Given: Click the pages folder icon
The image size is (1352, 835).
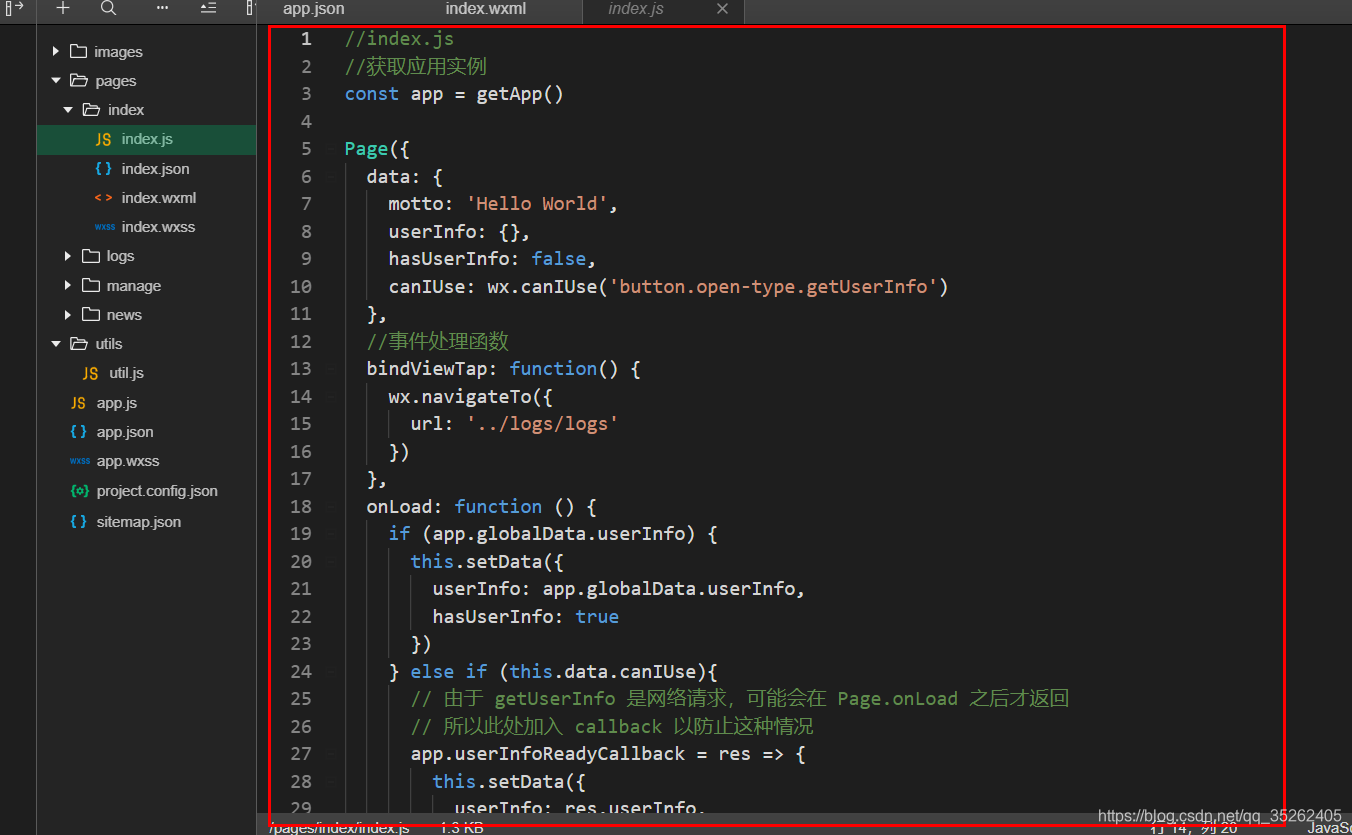Looking at the screenshot, I should 78,80.
